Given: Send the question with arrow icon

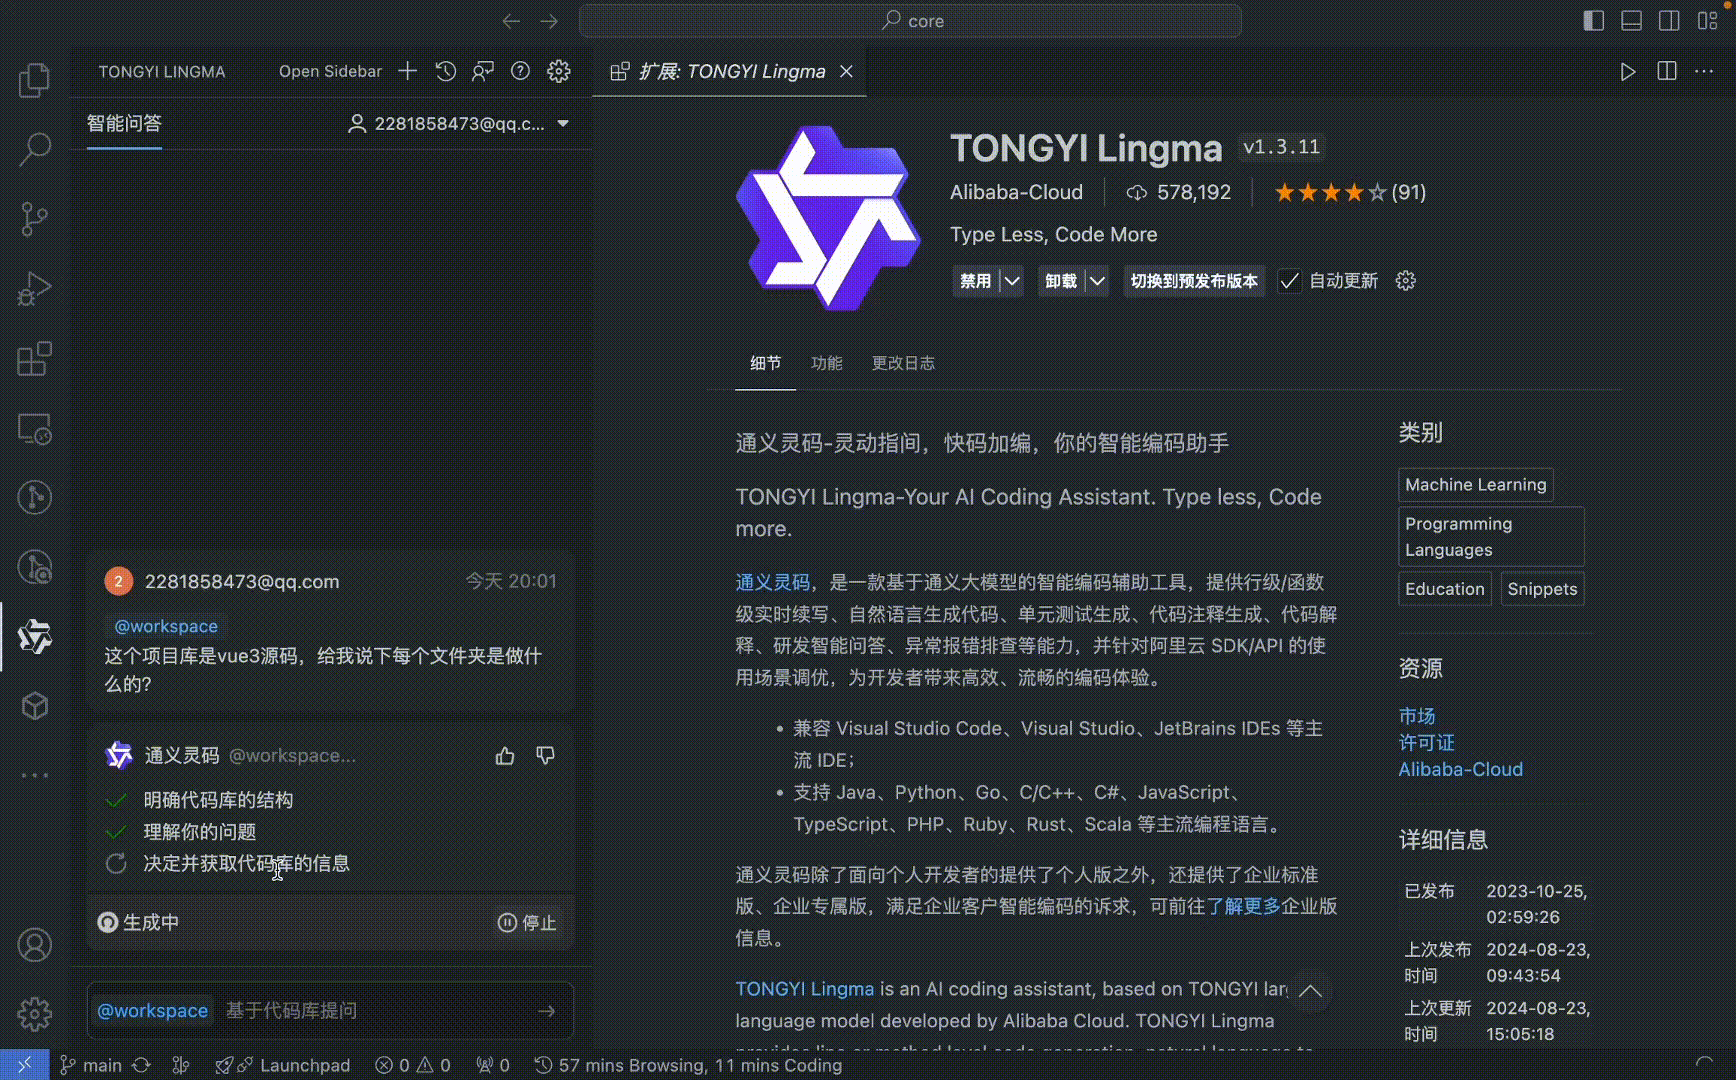Looking at the screenshot, I should pos(547,1011).
